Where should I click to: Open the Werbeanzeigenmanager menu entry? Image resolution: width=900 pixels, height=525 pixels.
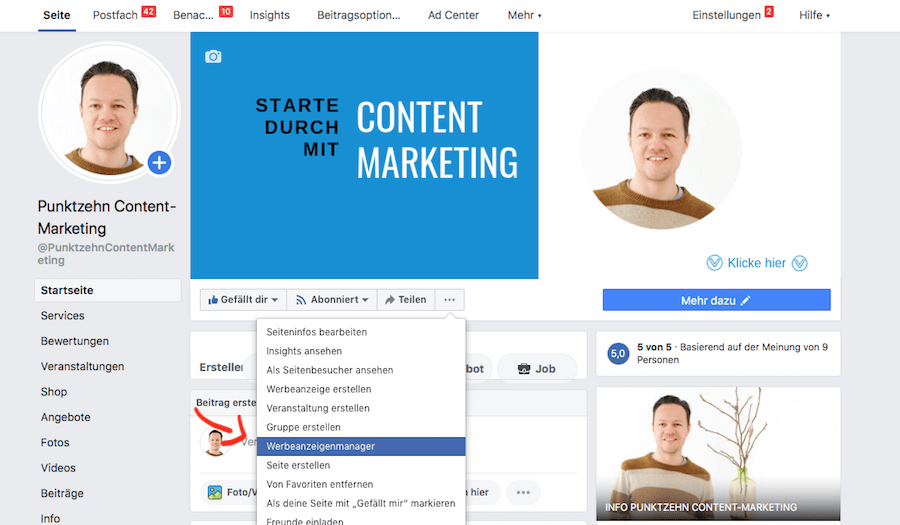361,446
